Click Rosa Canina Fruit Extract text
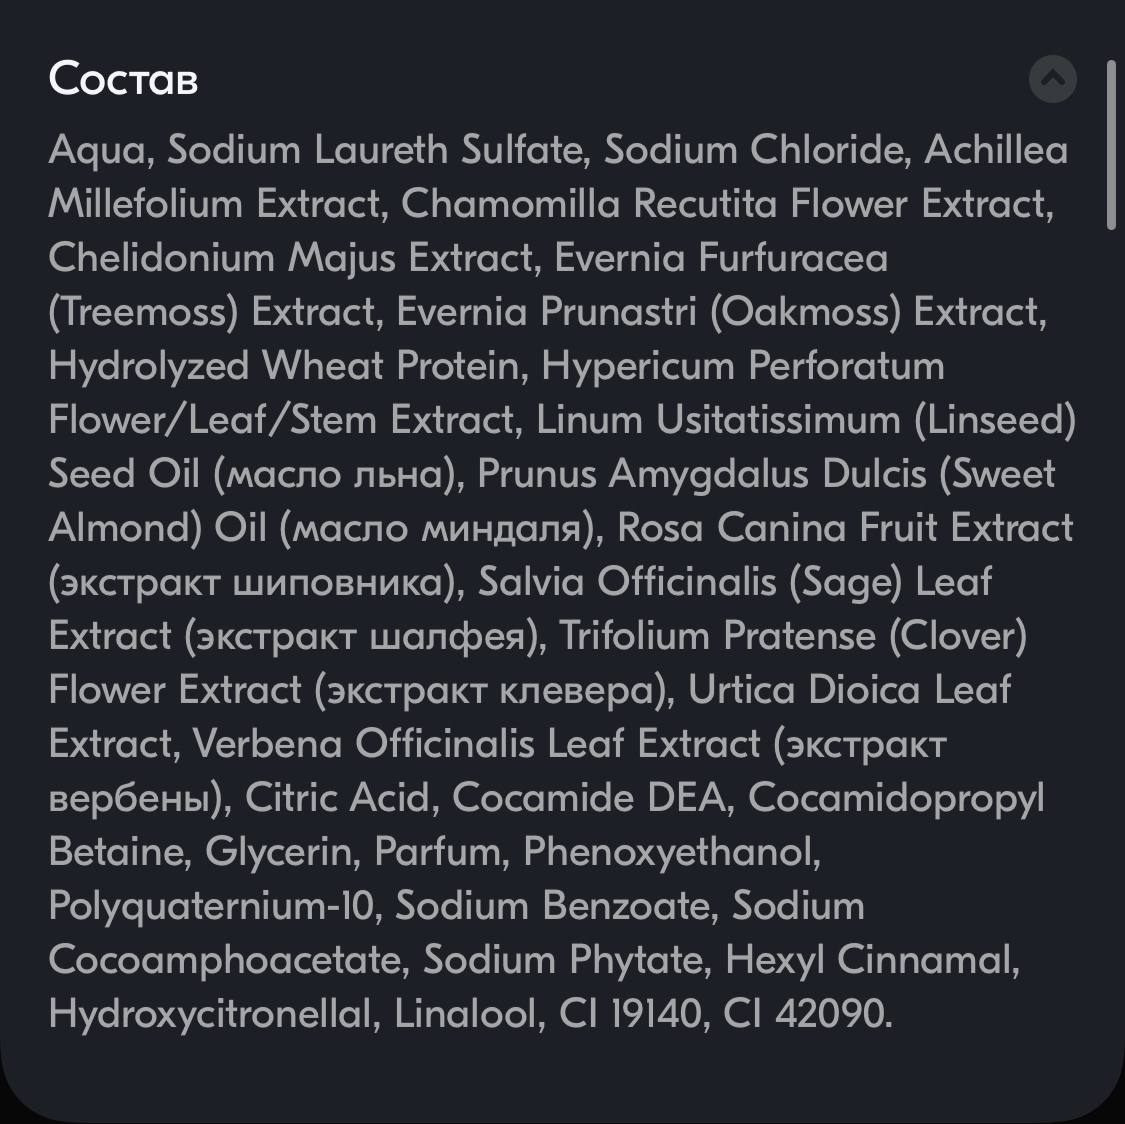1125x1124 pixels. pyautogui.click(x=844, y=527)
